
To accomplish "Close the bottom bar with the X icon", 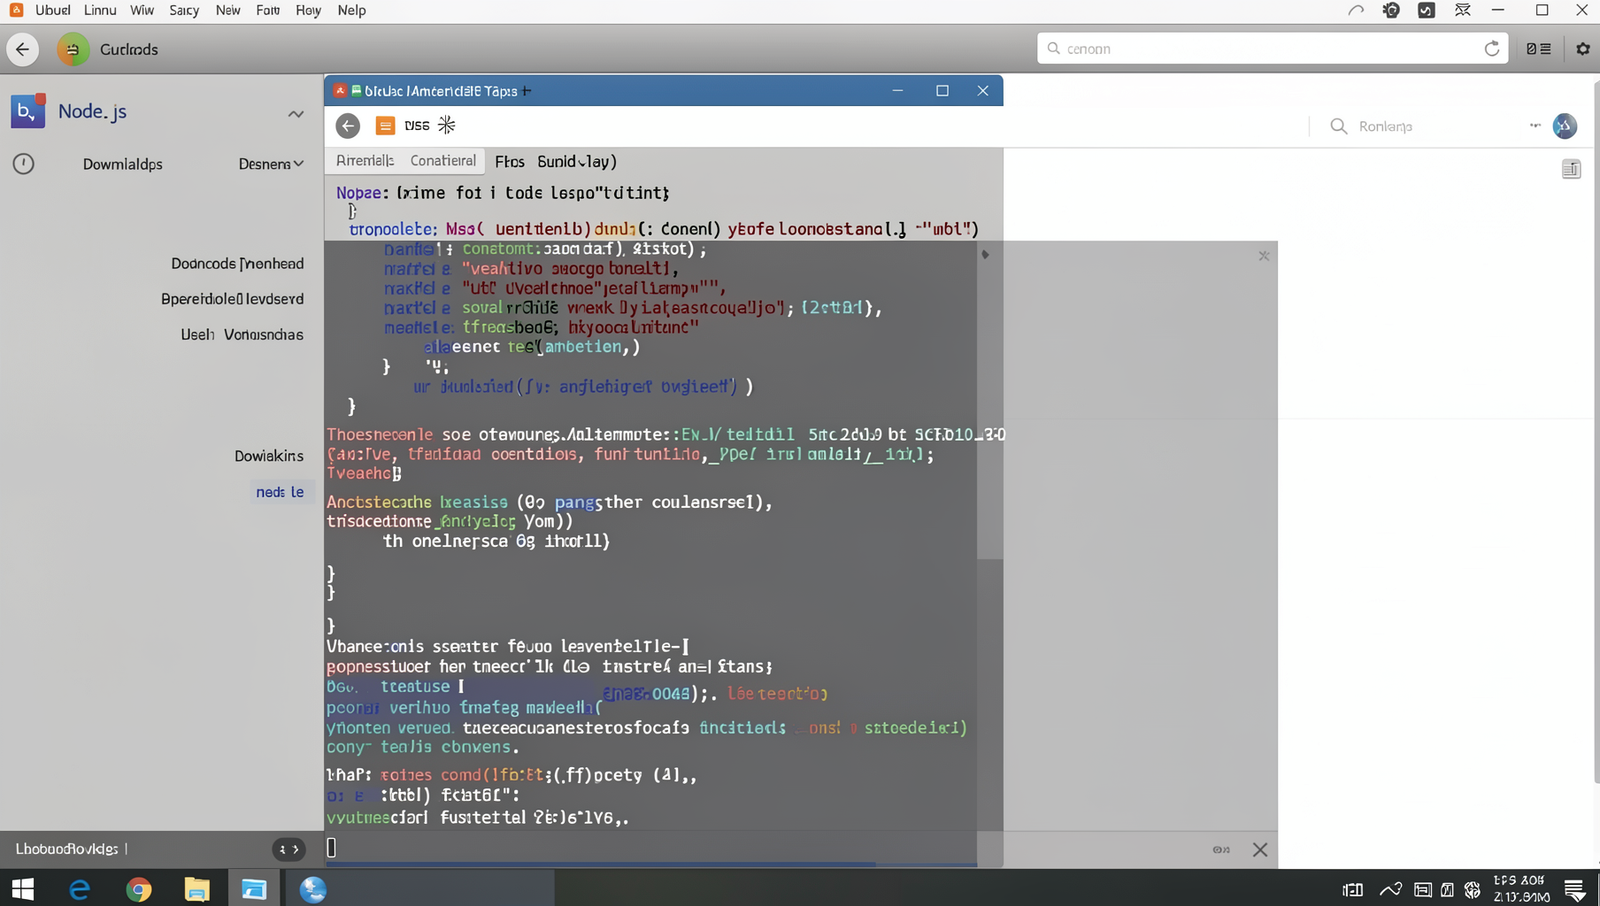I will pos(1260,850).
